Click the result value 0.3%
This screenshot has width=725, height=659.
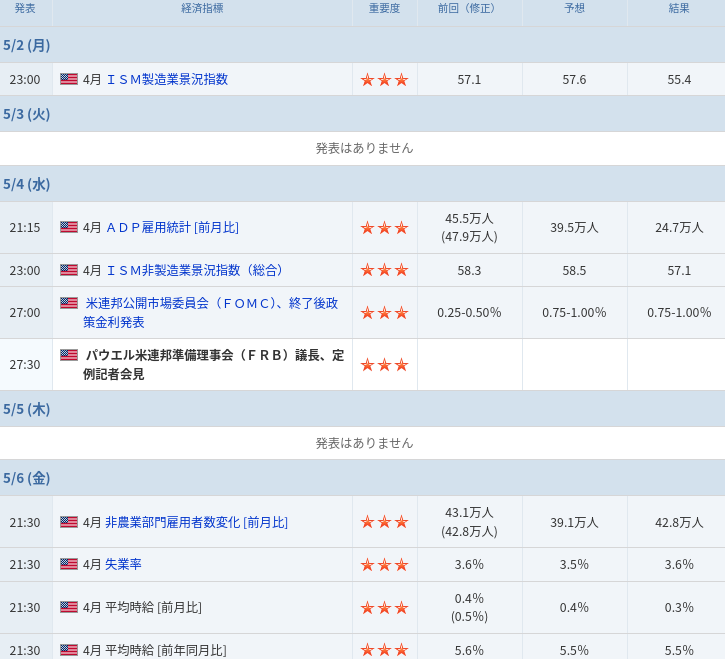tap(679, 607)
